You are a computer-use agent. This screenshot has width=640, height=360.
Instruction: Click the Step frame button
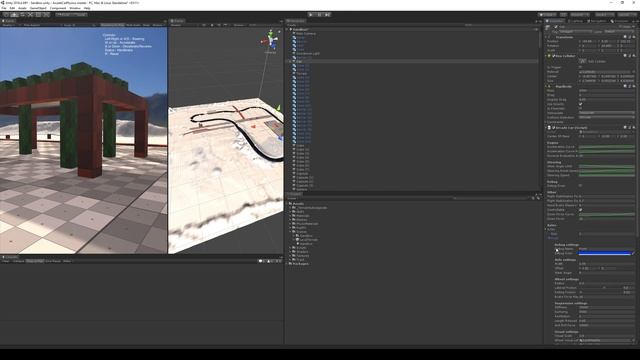[328, 15]
